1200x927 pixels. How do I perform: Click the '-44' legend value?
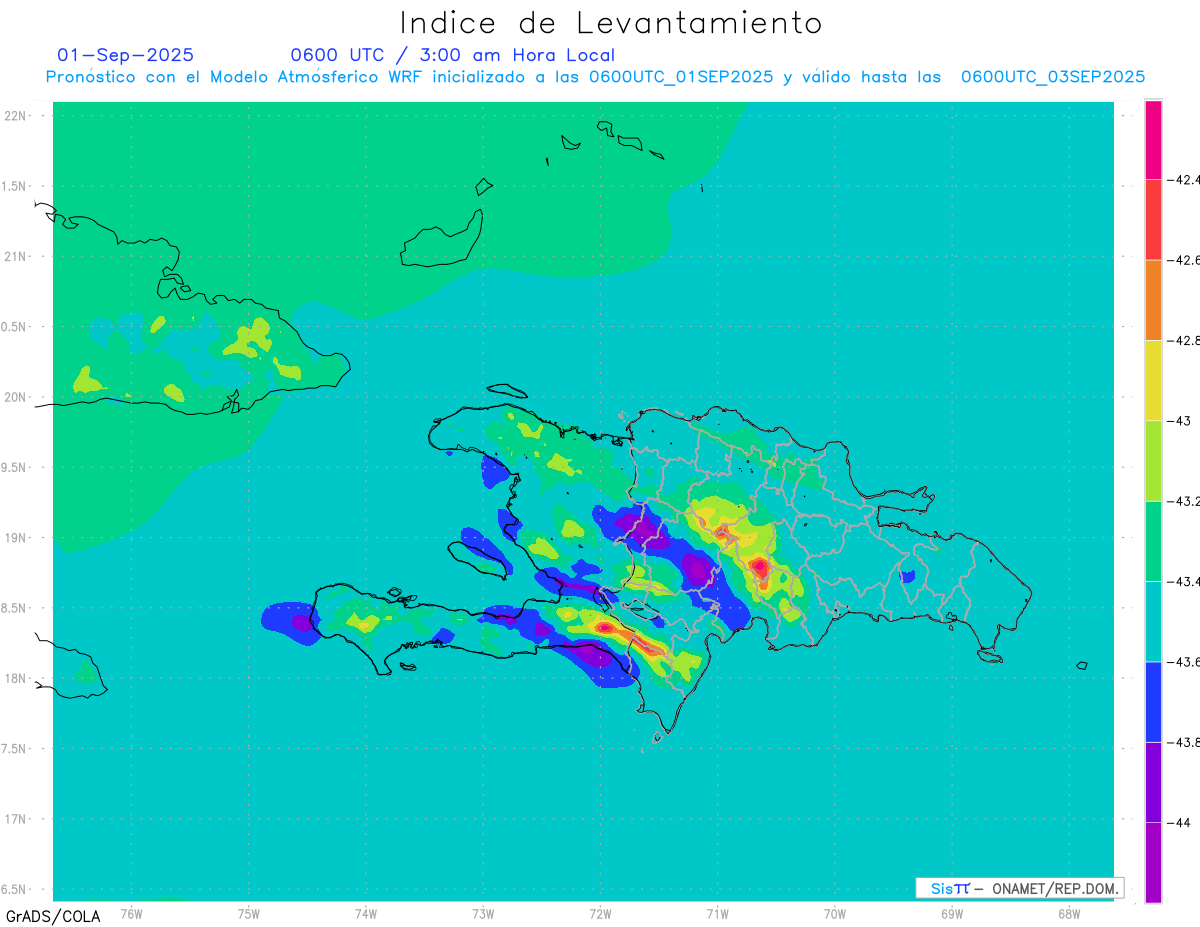coord(1180,822)
